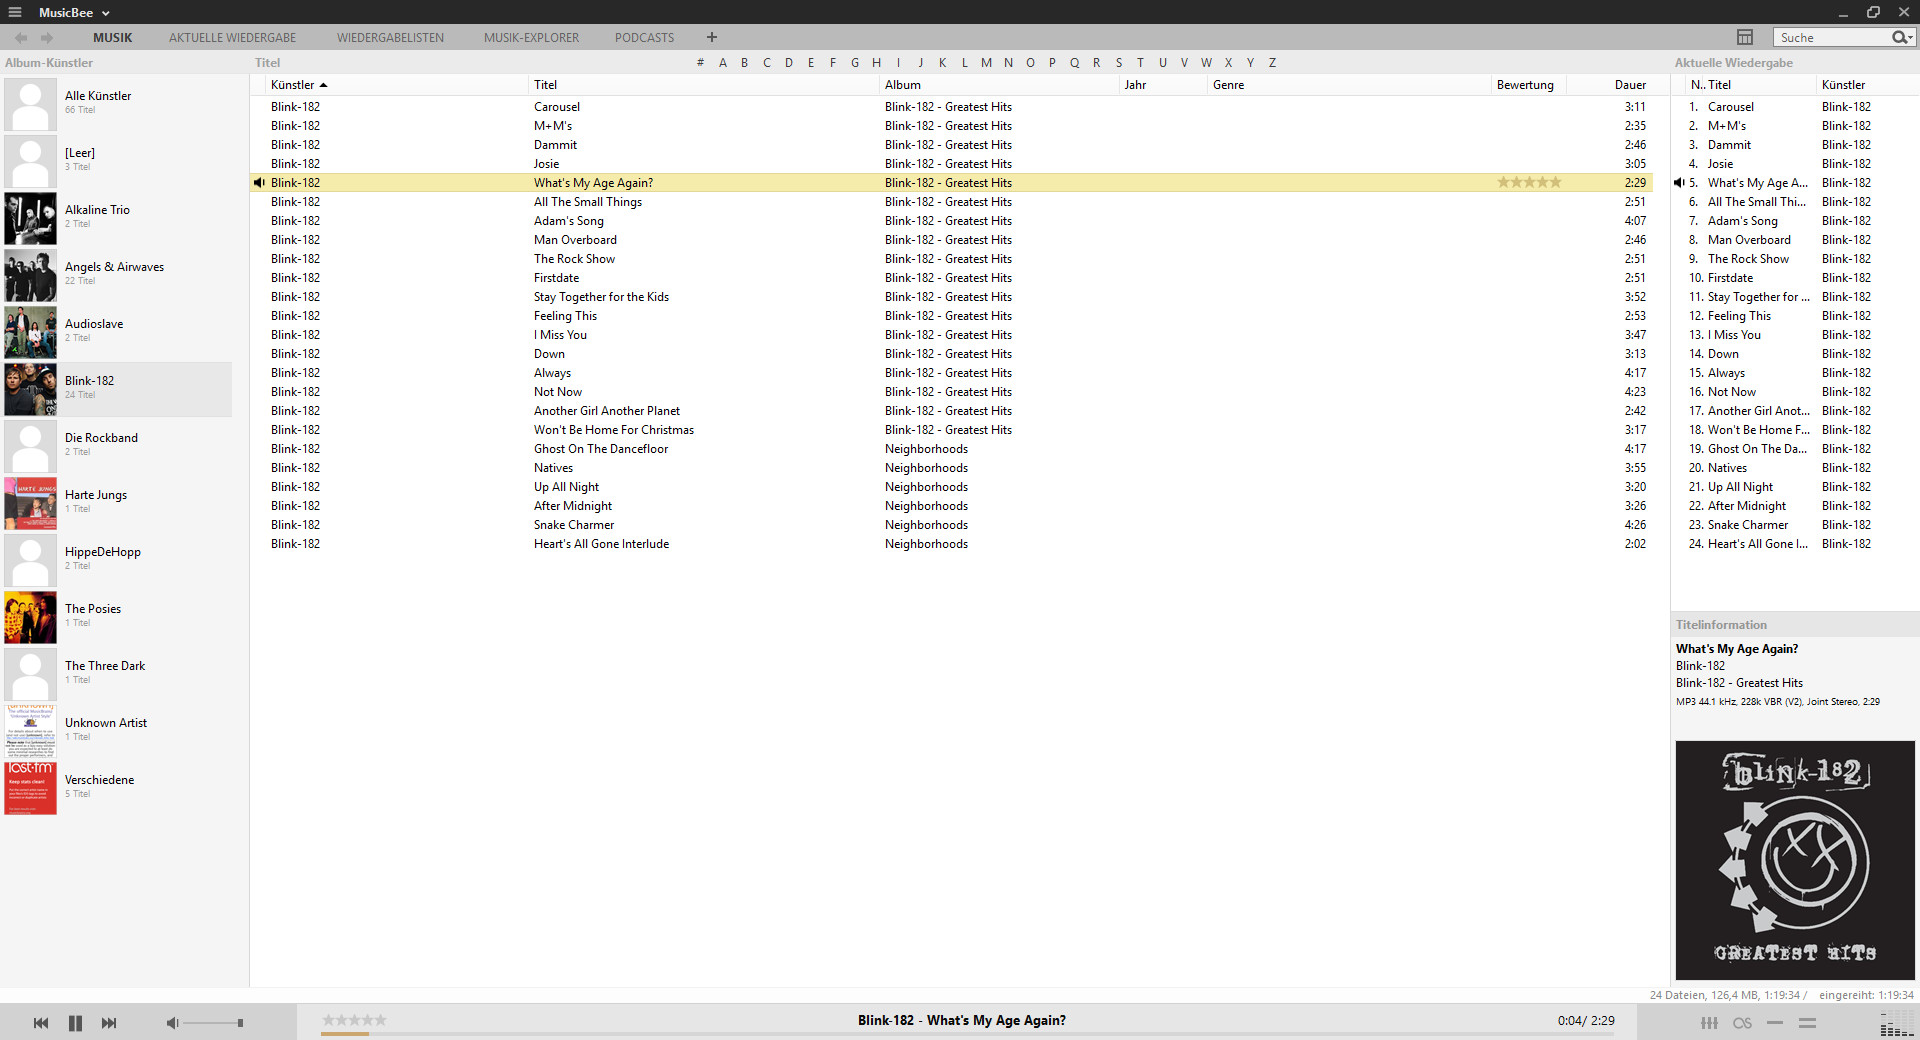The width and height of the screenshot is (1920, 1040).
Task: Click the spectrum visualizer in the bottom corner
Action: [x=1897, y=1023]
